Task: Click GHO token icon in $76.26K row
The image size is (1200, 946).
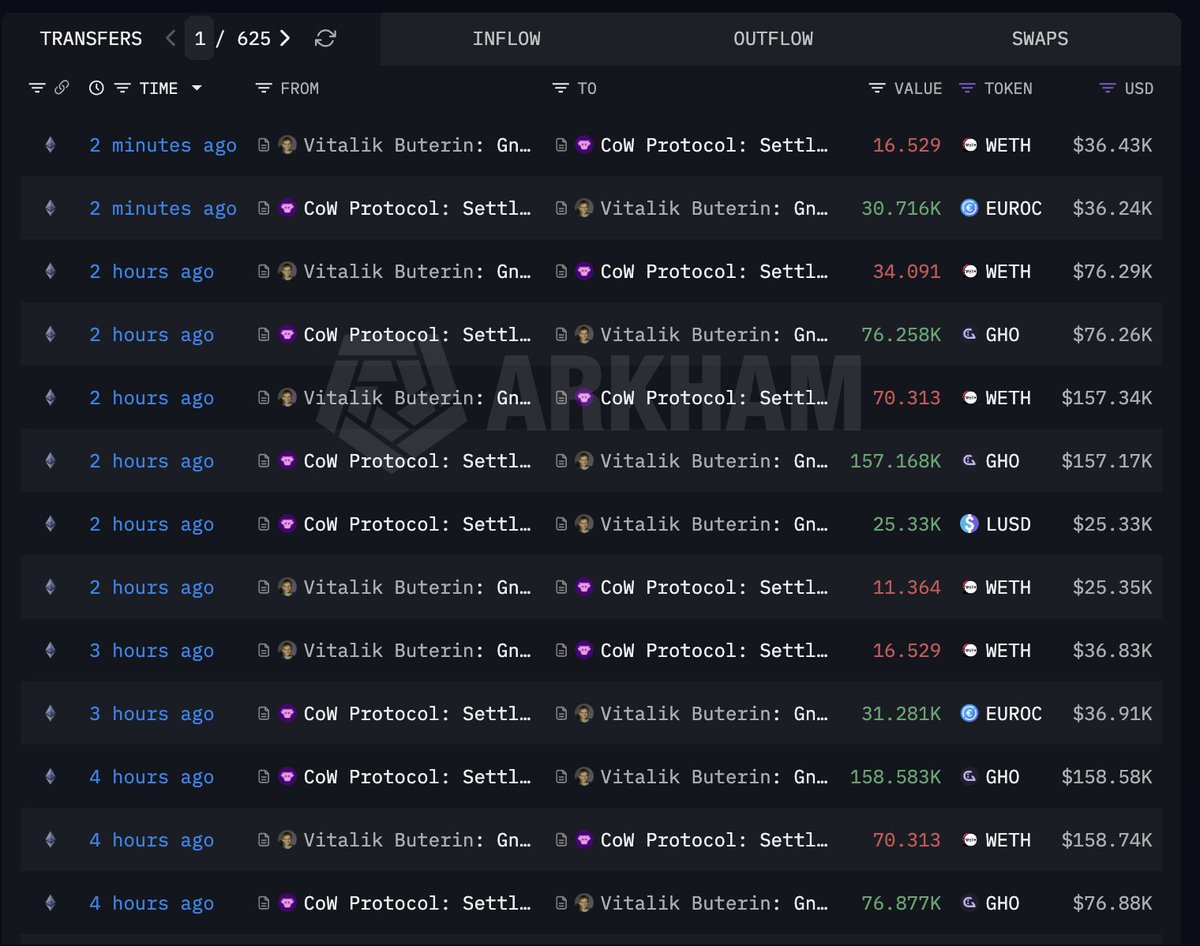Action: pyautogui.click(x=969, y=334)
